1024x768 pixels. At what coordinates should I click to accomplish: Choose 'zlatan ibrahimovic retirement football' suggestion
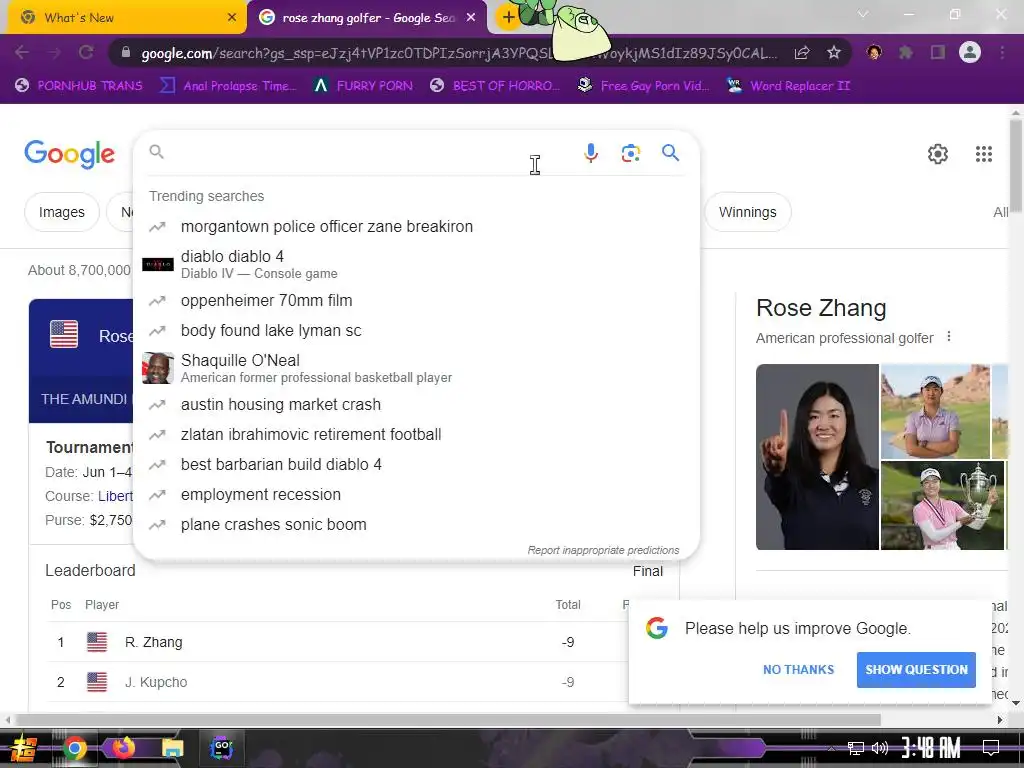pyautogui.click(x=416, y=434)
